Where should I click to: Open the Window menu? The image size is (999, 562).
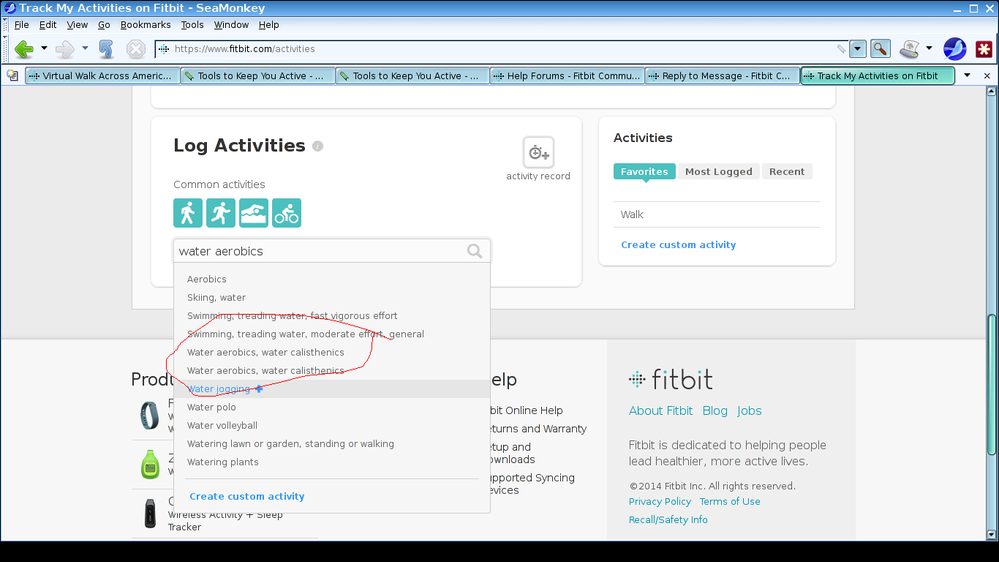pyautogui.click(x=231, y=25)
